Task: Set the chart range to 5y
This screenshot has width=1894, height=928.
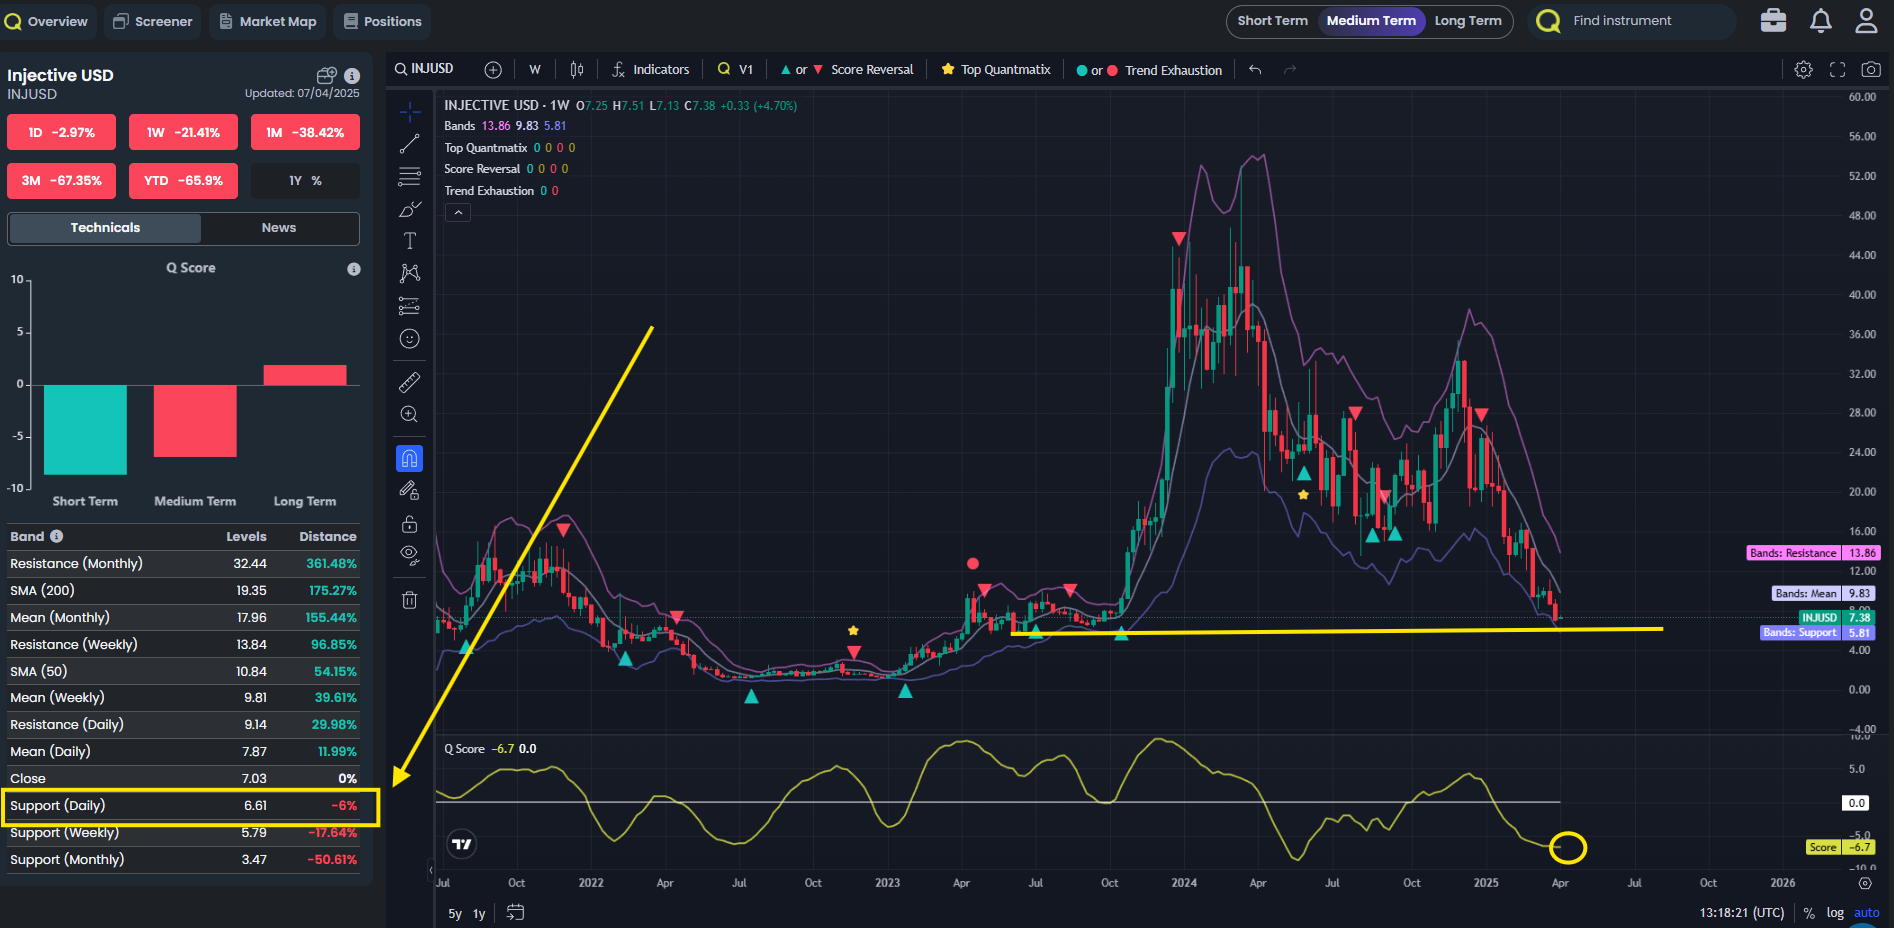Action: click(455, 913)
